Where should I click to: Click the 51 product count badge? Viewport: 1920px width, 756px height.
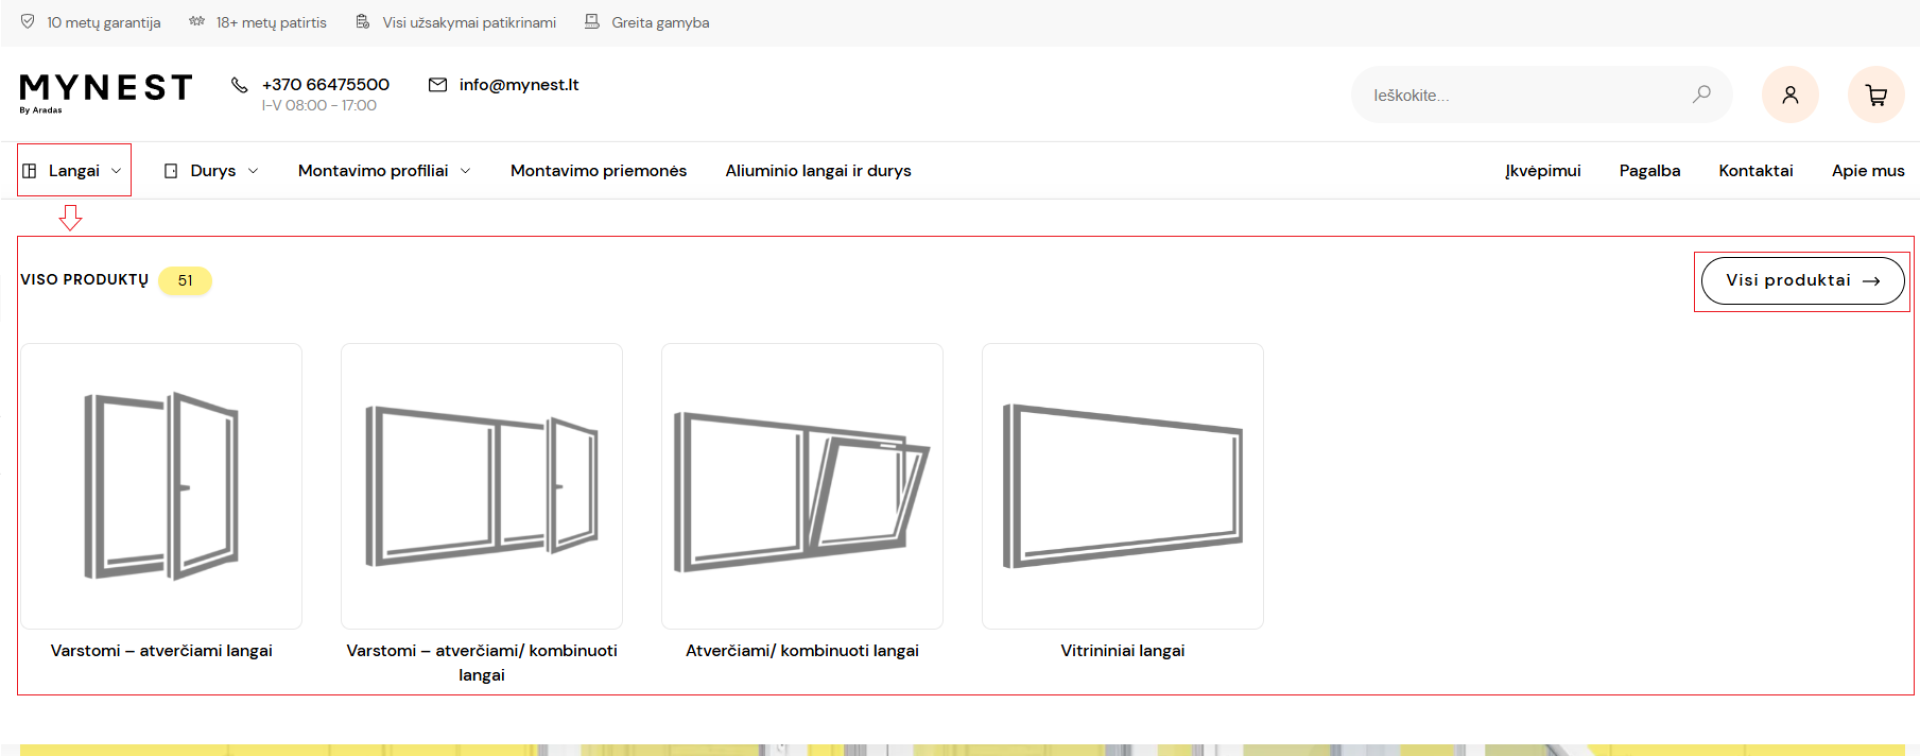(x=185, y=281)
